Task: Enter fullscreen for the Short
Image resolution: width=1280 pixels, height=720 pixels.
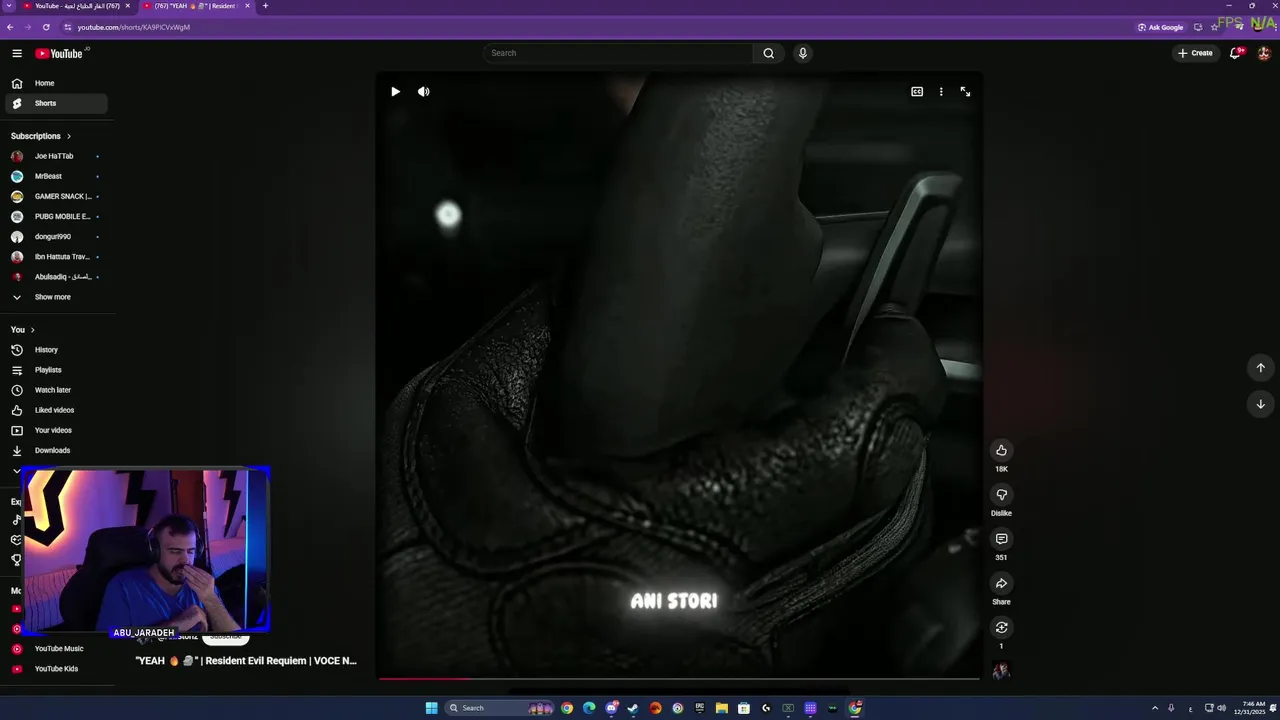Action: click(965, 91)
